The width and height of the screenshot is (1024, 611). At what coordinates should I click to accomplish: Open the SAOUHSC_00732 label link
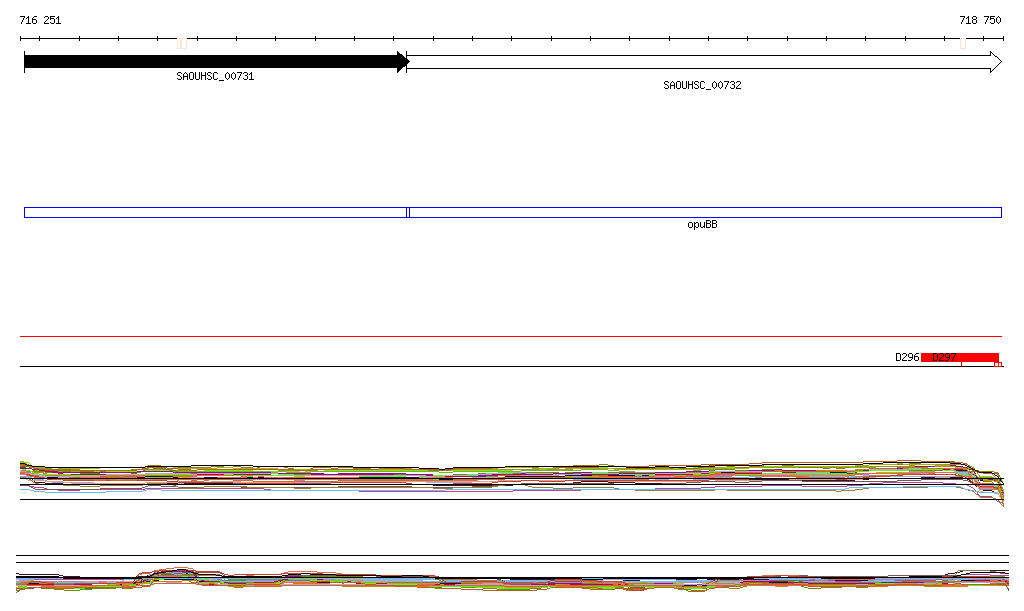(702, 85)
